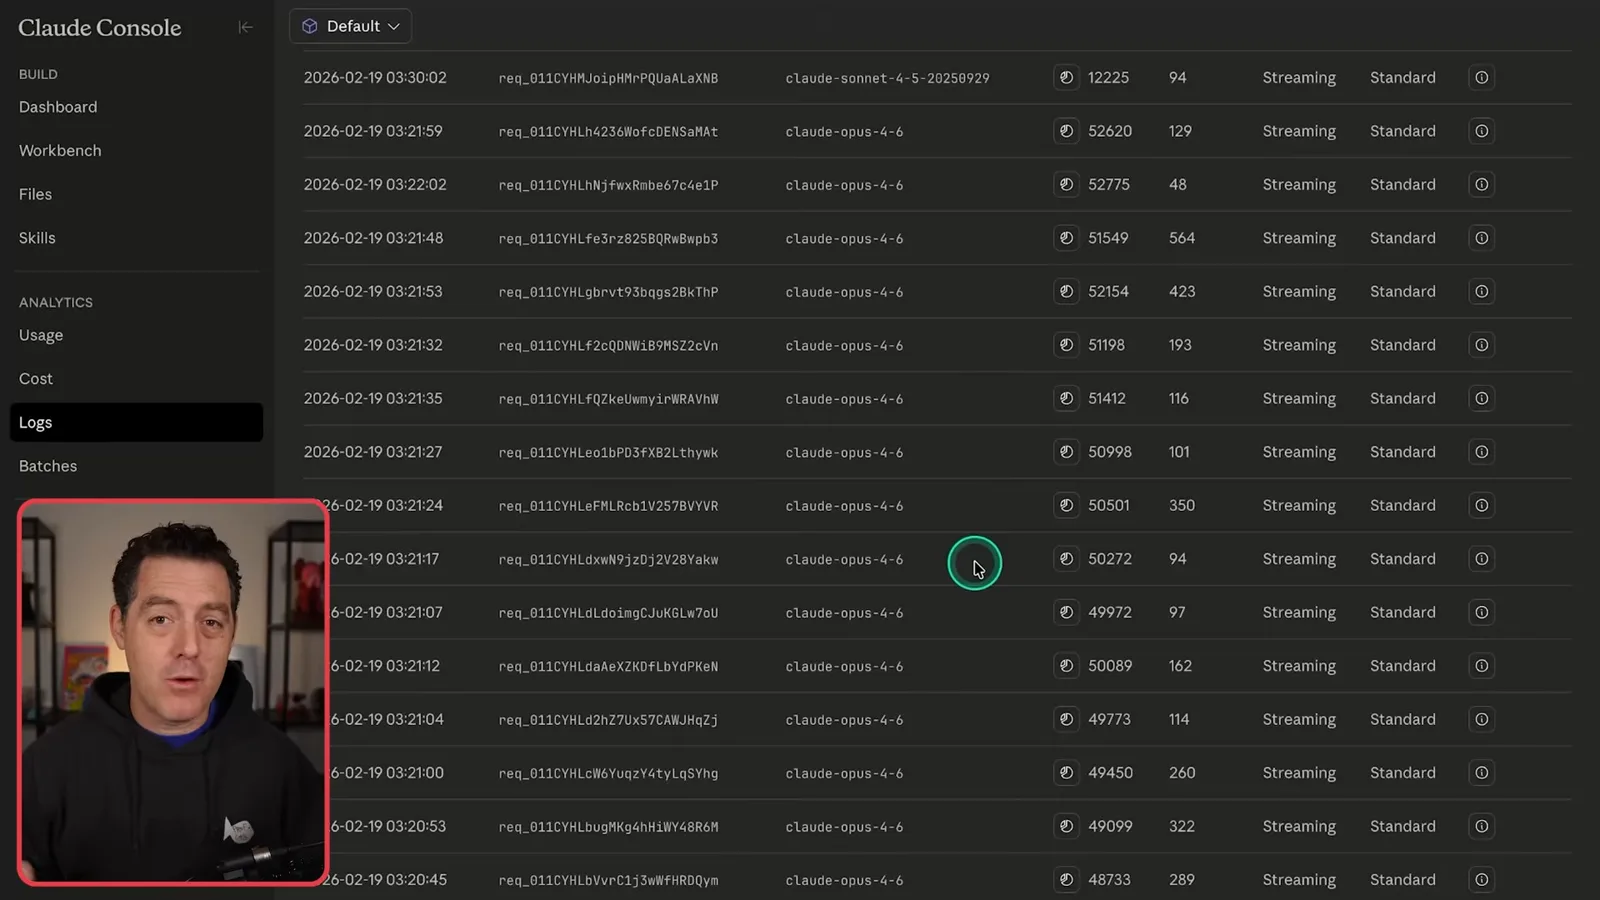Open info icon for request ending SZ2cVn

tap(1482, 345)
